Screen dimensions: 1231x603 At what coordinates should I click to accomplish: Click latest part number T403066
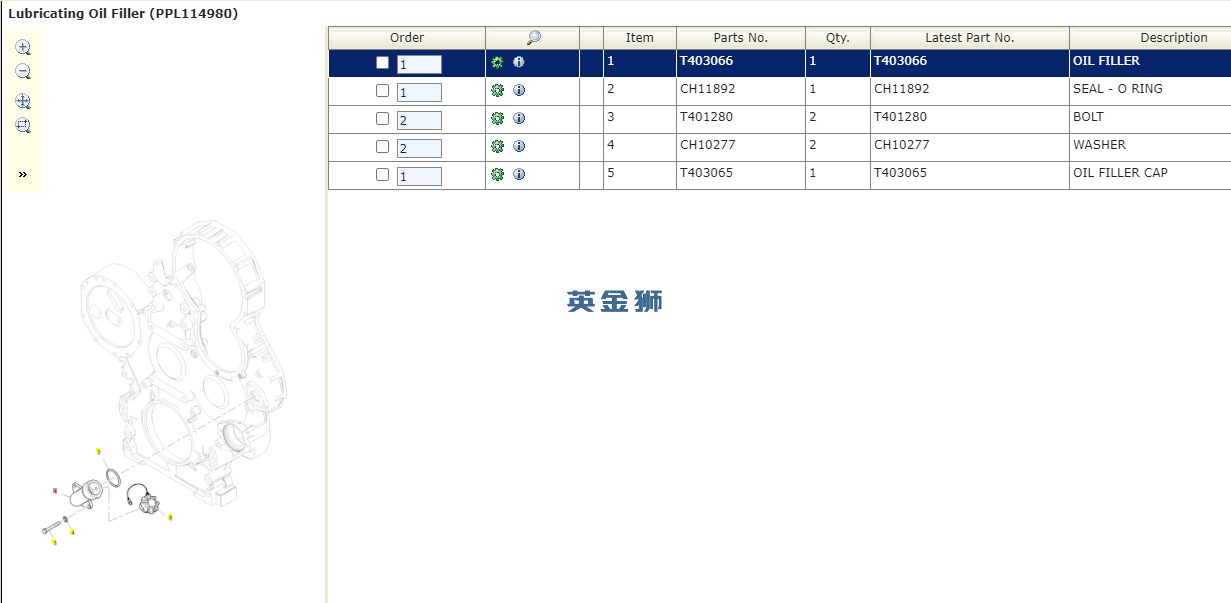coord(901,61)
